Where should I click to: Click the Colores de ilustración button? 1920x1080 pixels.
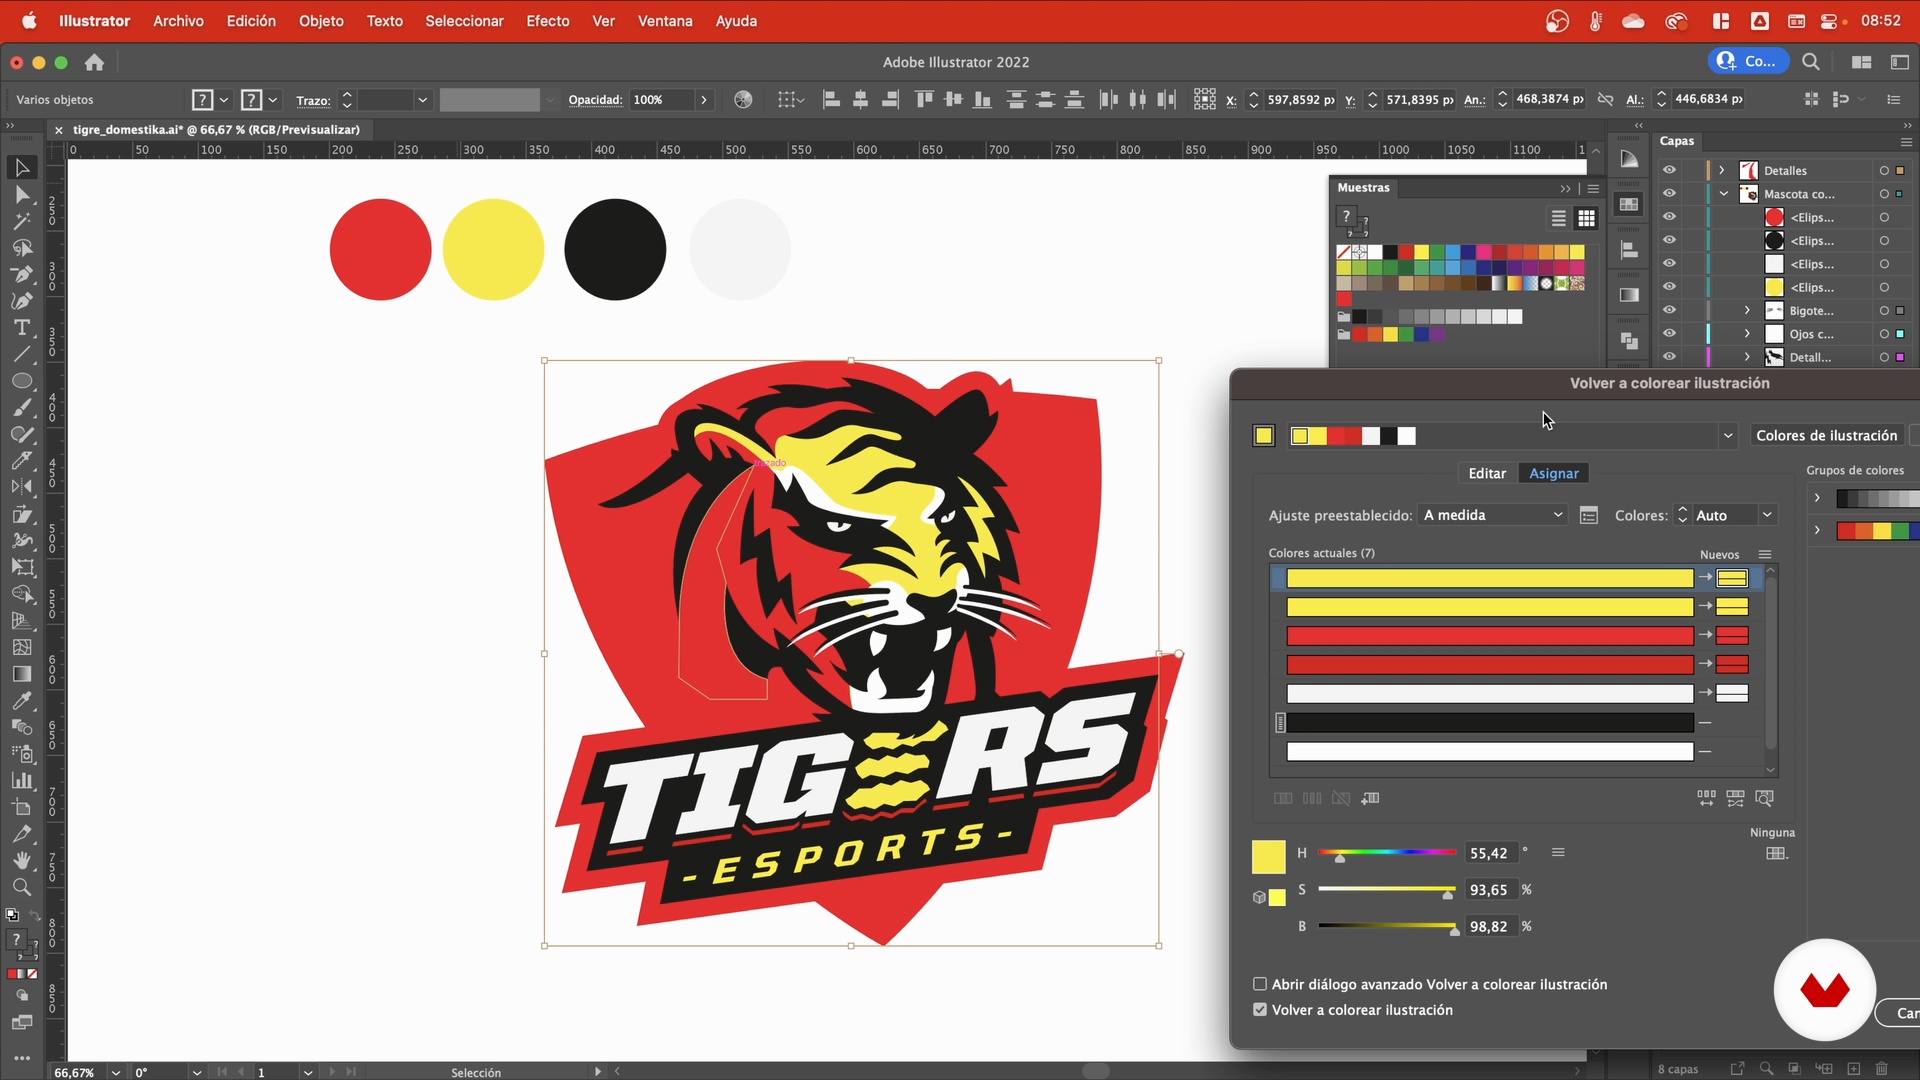1827,436
